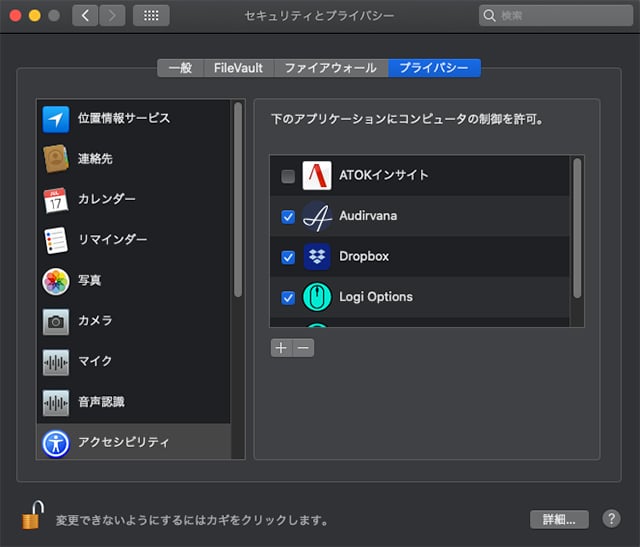The width and height of the screenshot is (640, 547).
Task: Click the Contacts address book icon
Action: [x=56, y=158]
